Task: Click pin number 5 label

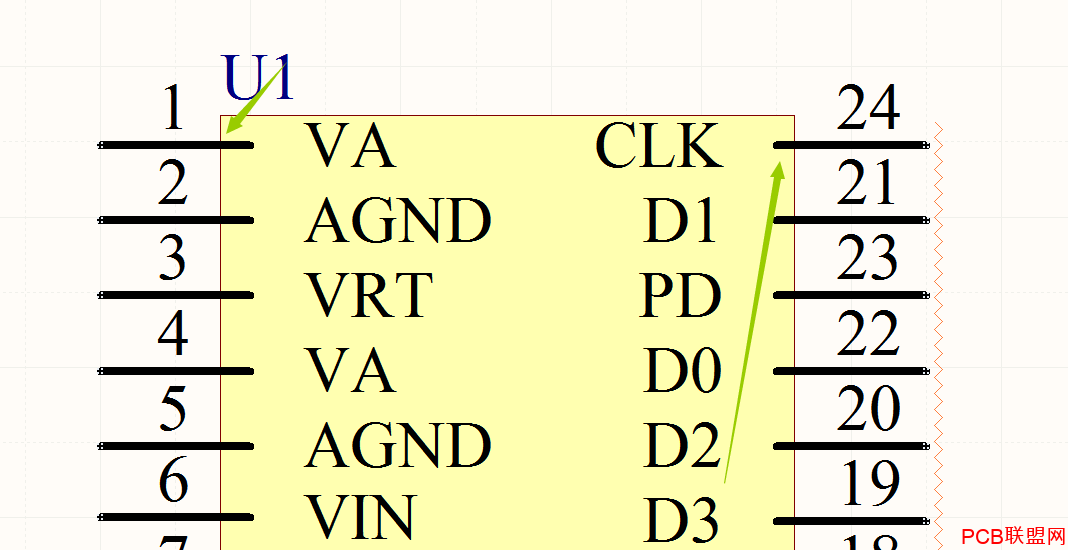Action: pyautogui.click(x=173, y=409)
